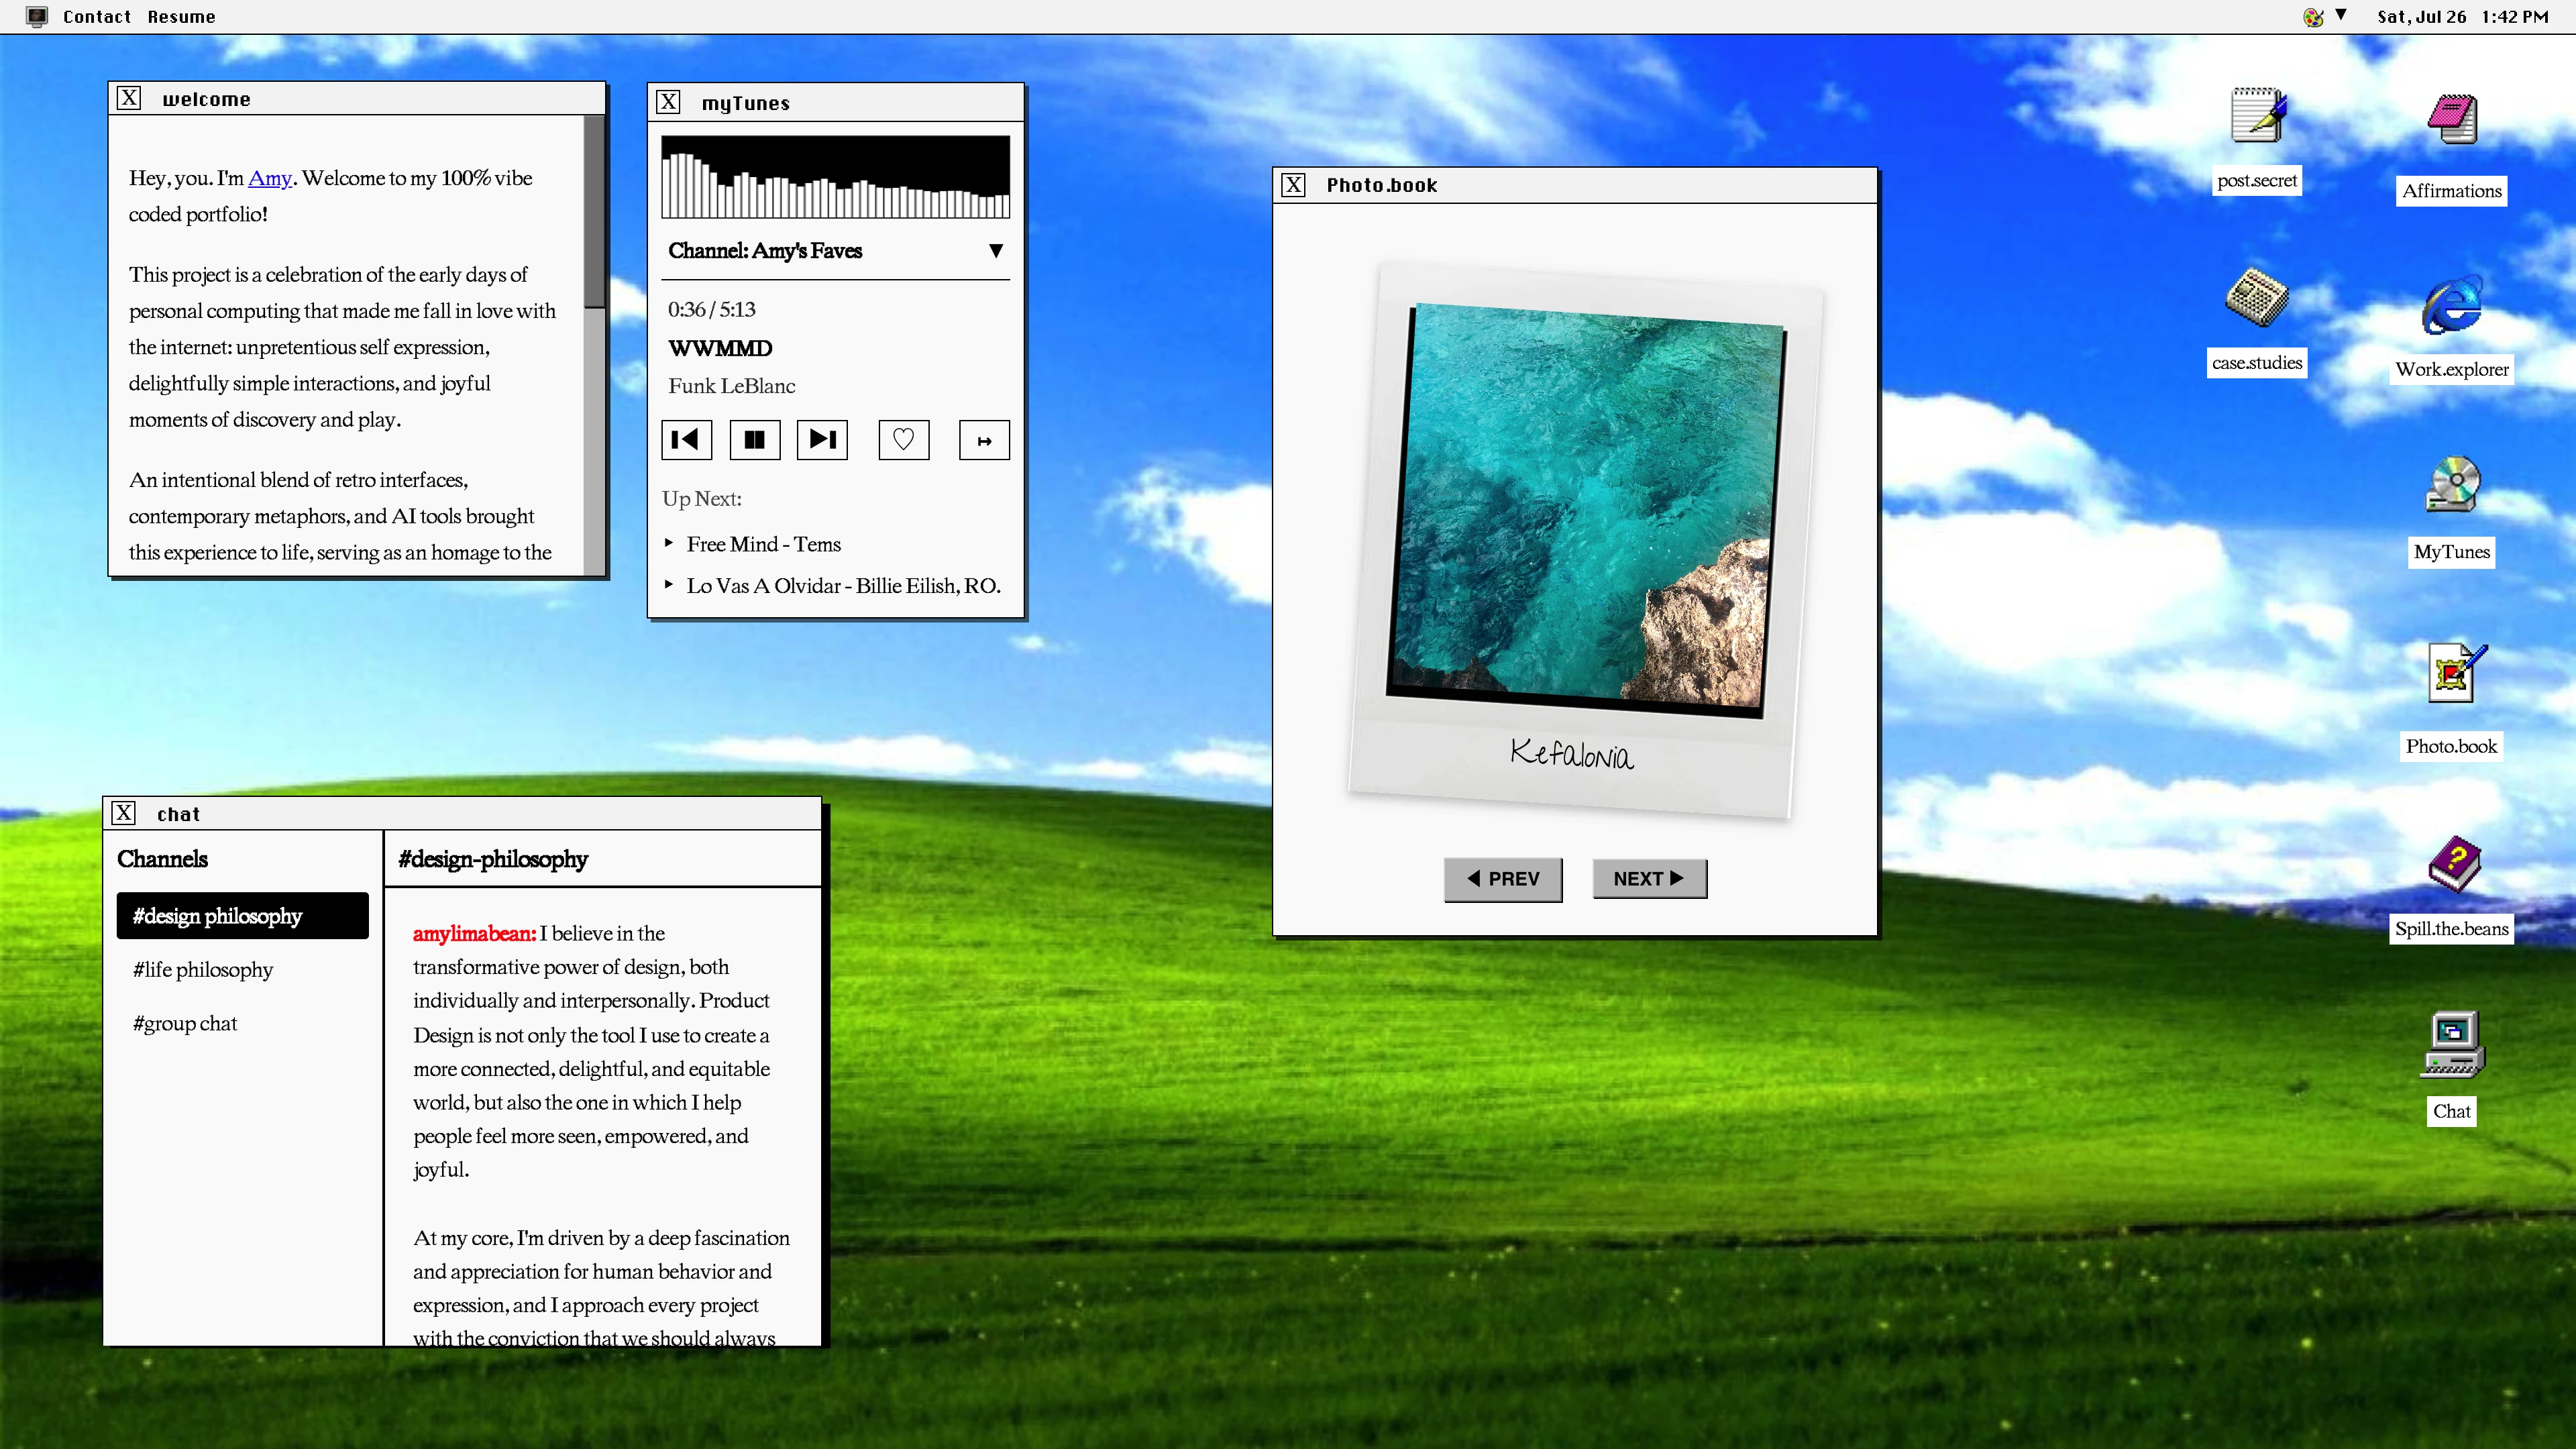
Task: Toggle the heart favorite button in myTunes
Action: click(x=904, y=440)
